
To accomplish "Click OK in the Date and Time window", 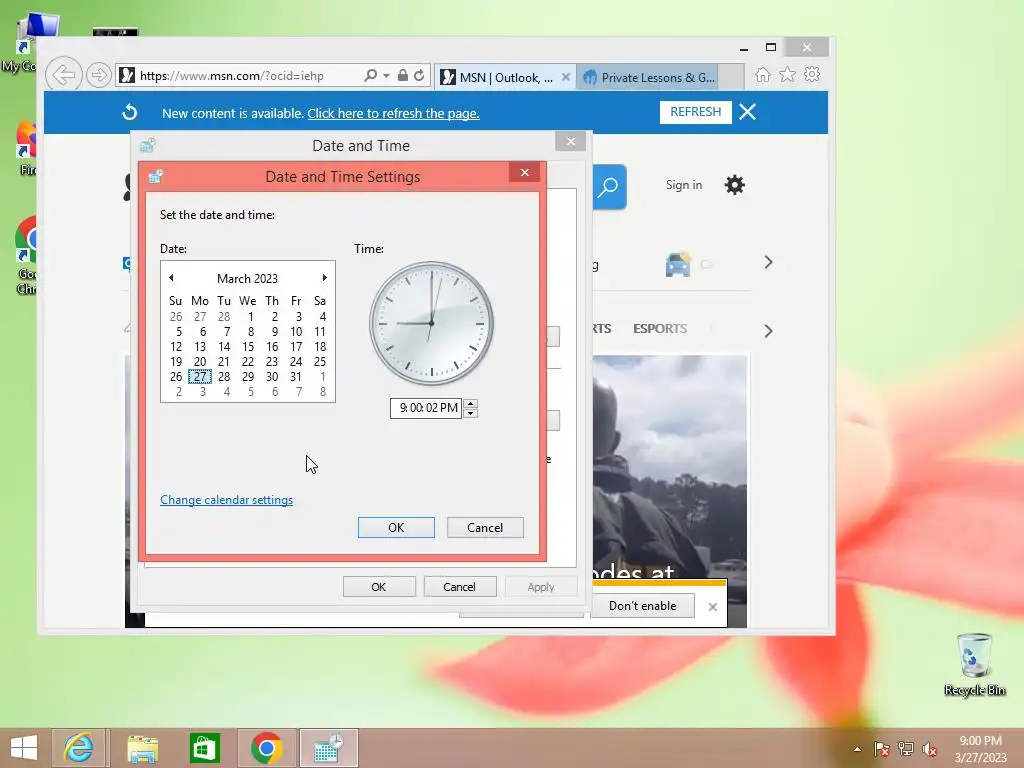I will pyautogui.click(x=379, y=587).
